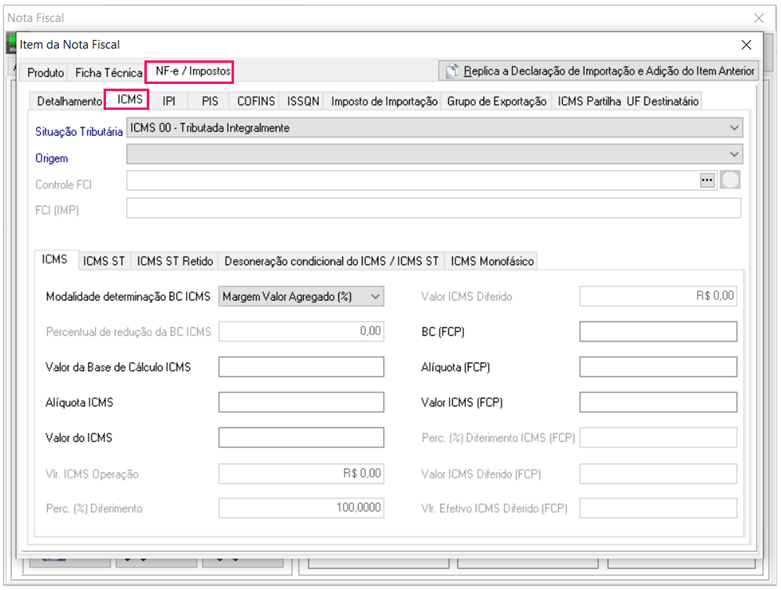Viewport: 781px width, 590px height.
Task: Click the Valor da Base de Cálculo ICMS field
Action: coord(301,367)
